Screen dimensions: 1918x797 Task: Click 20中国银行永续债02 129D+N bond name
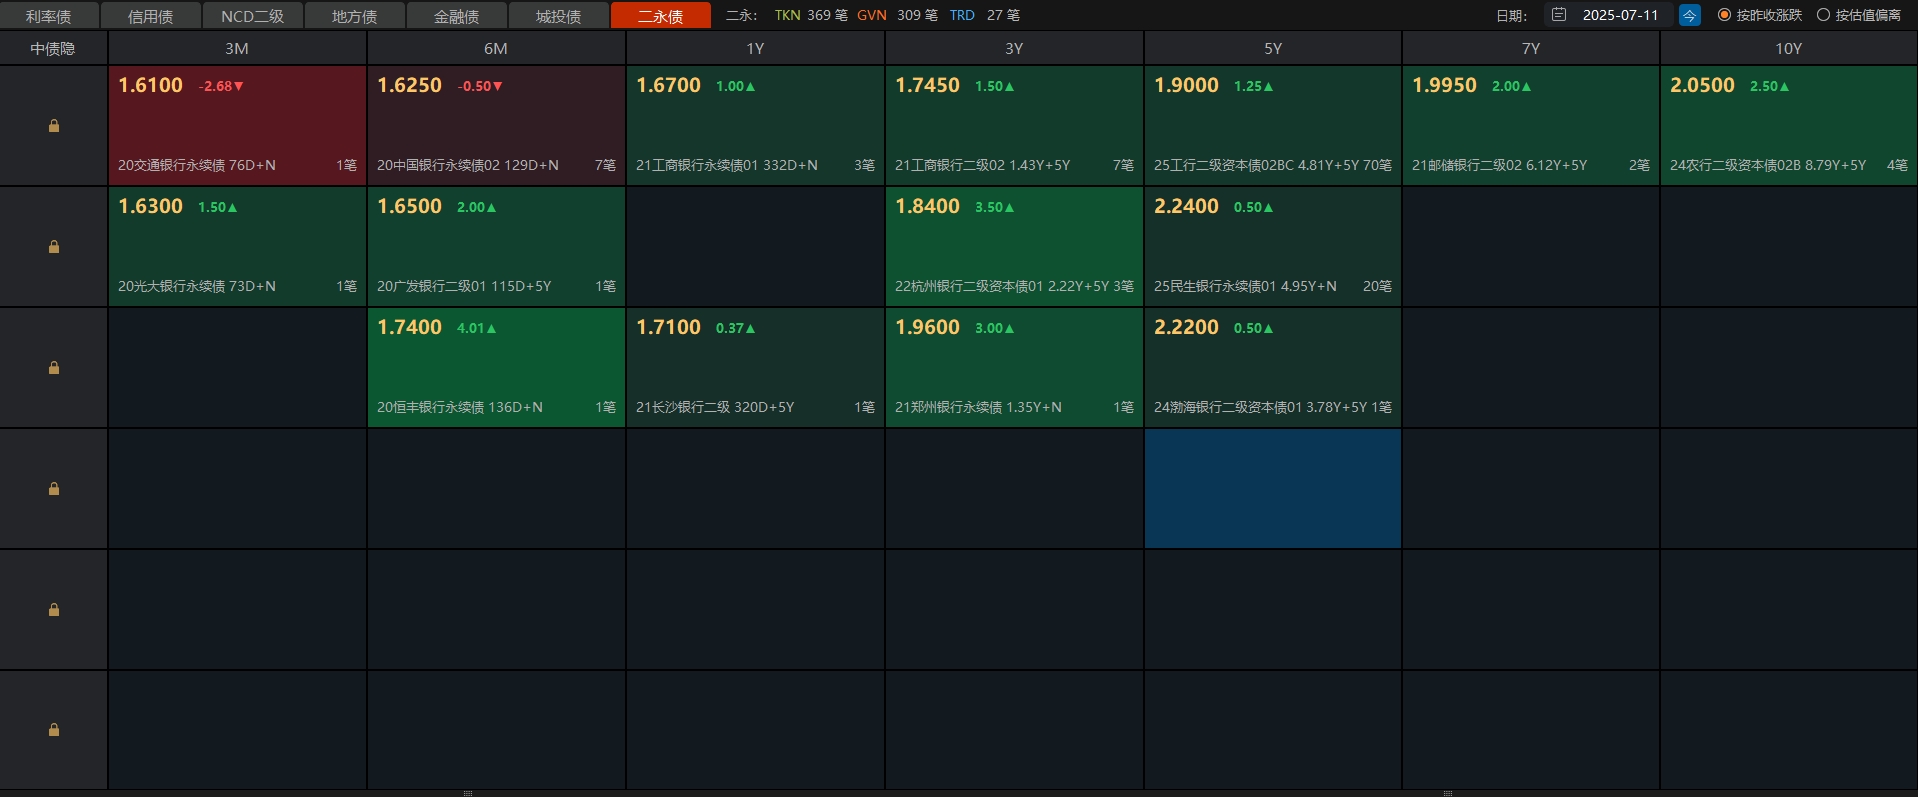pos(468,165)
